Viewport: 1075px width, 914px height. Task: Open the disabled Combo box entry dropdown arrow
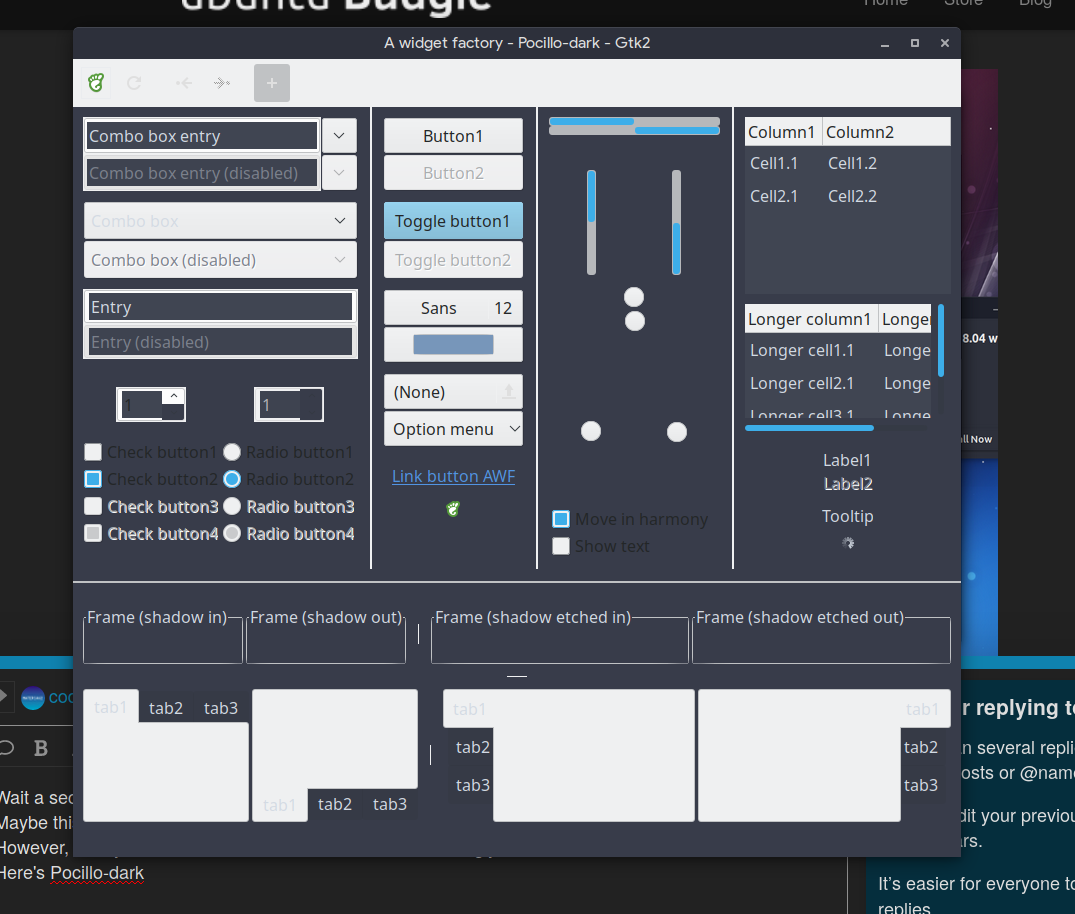click(339, 173)
